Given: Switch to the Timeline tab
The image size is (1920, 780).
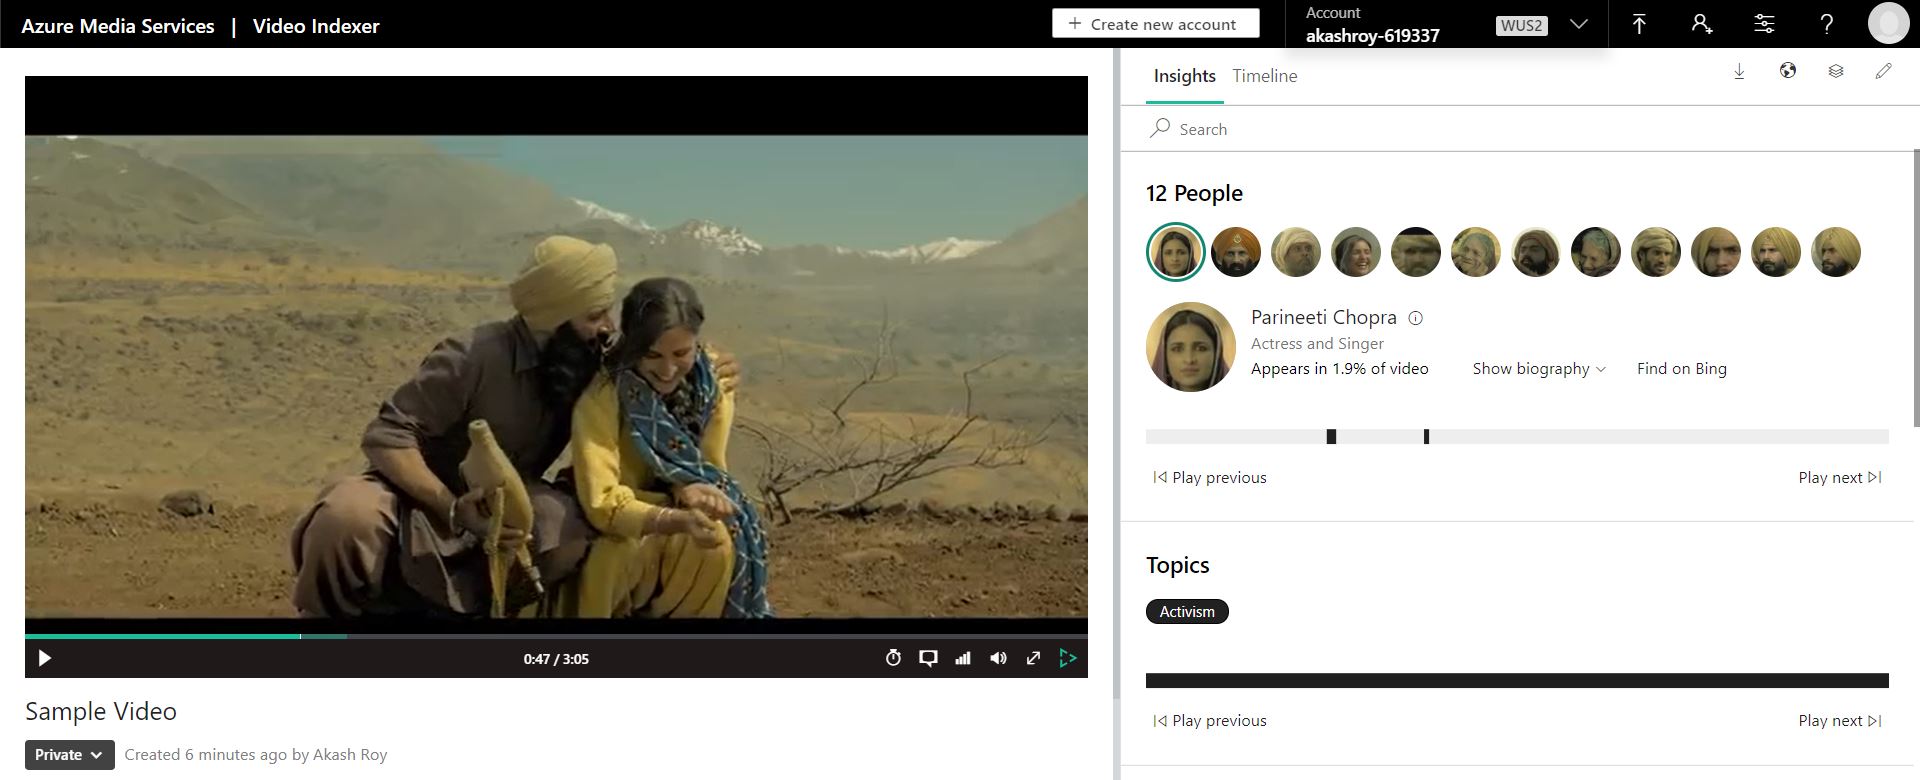Looking at the screenshot, I should (1265, 76).
